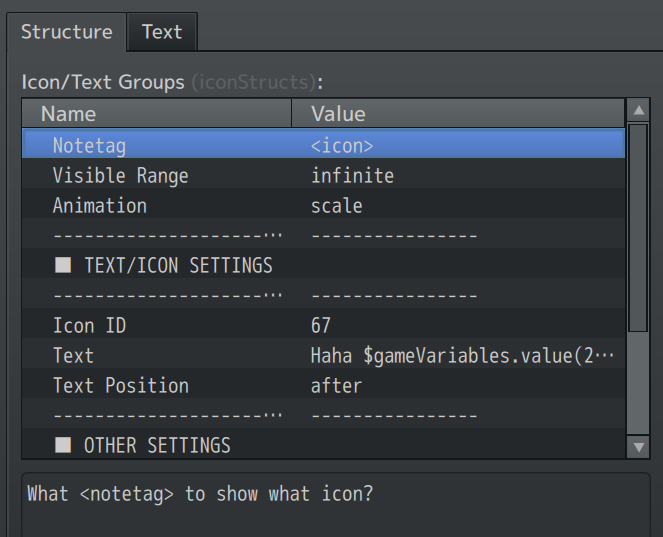This screenshot has height=537, width=663.
Task: Click the scroll up arrow
Action: [638, 110]
